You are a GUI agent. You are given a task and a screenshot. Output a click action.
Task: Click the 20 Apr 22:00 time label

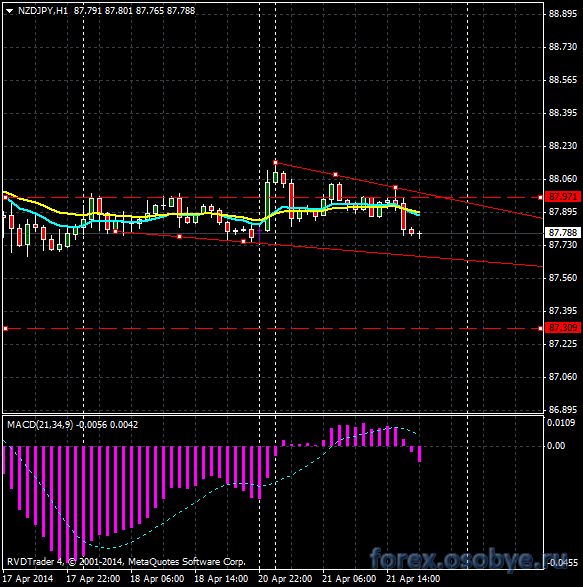285,579
